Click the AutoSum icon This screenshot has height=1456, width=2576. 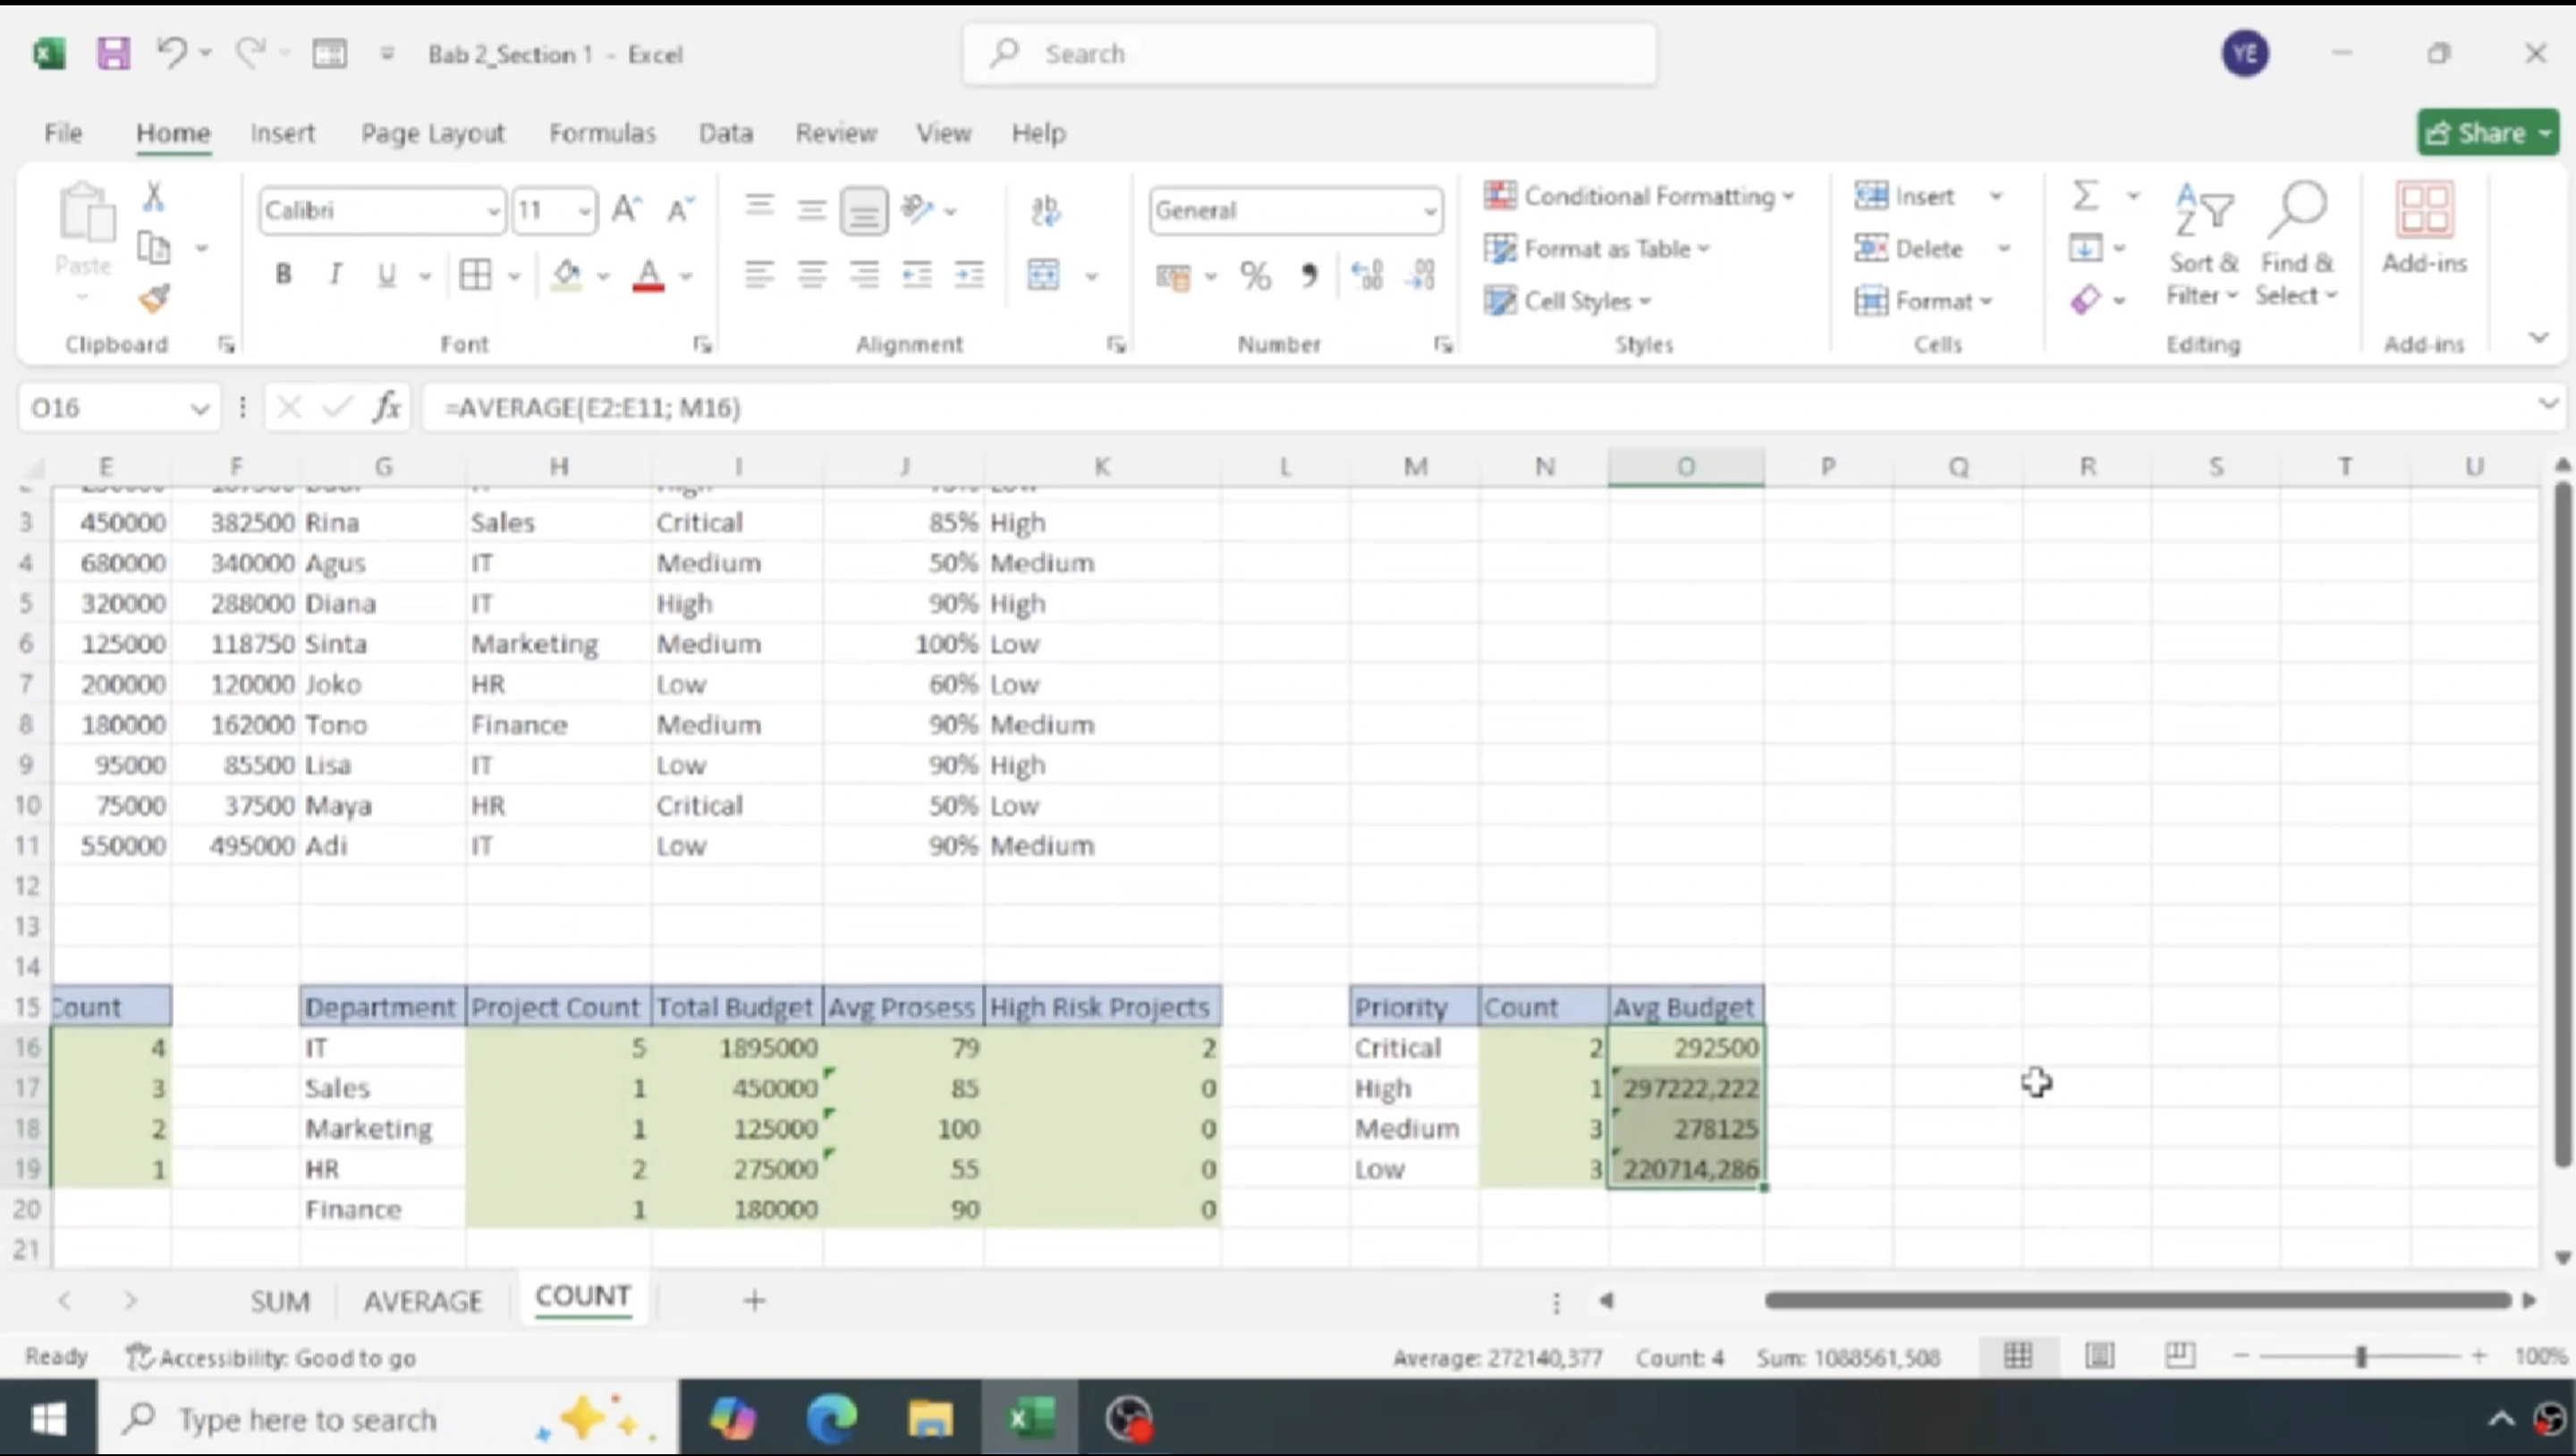tap(2087, 196)
